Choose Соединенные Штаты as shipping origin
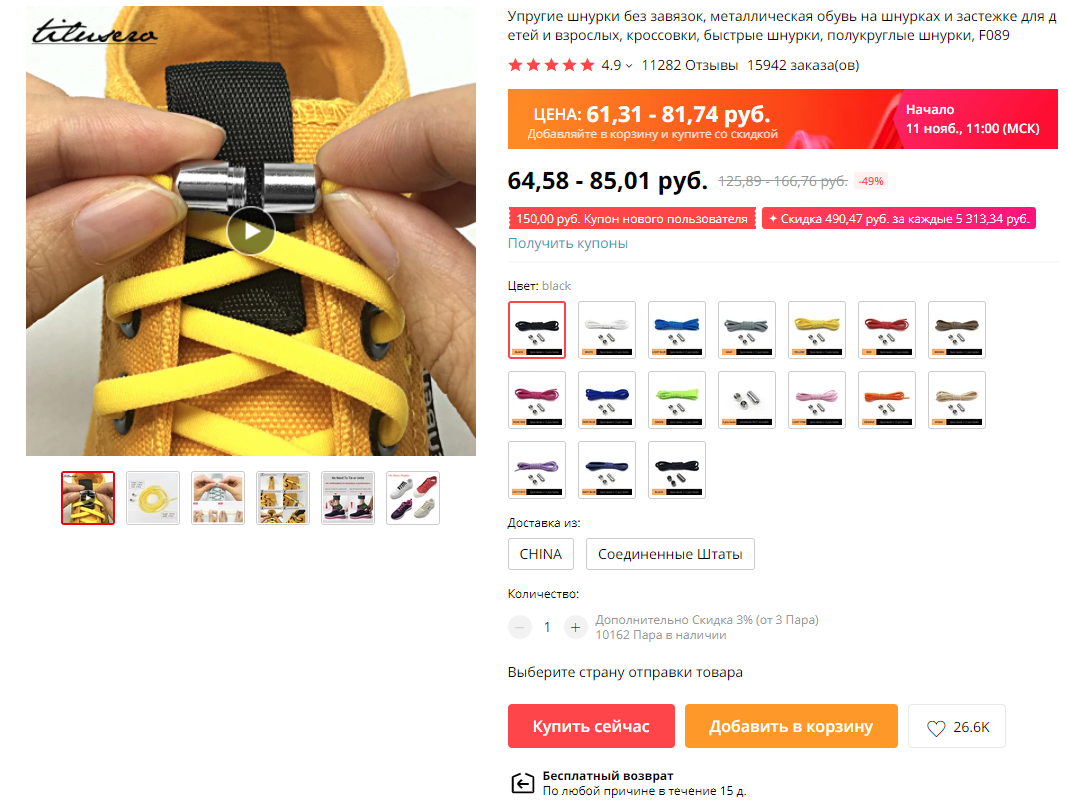 670,554
